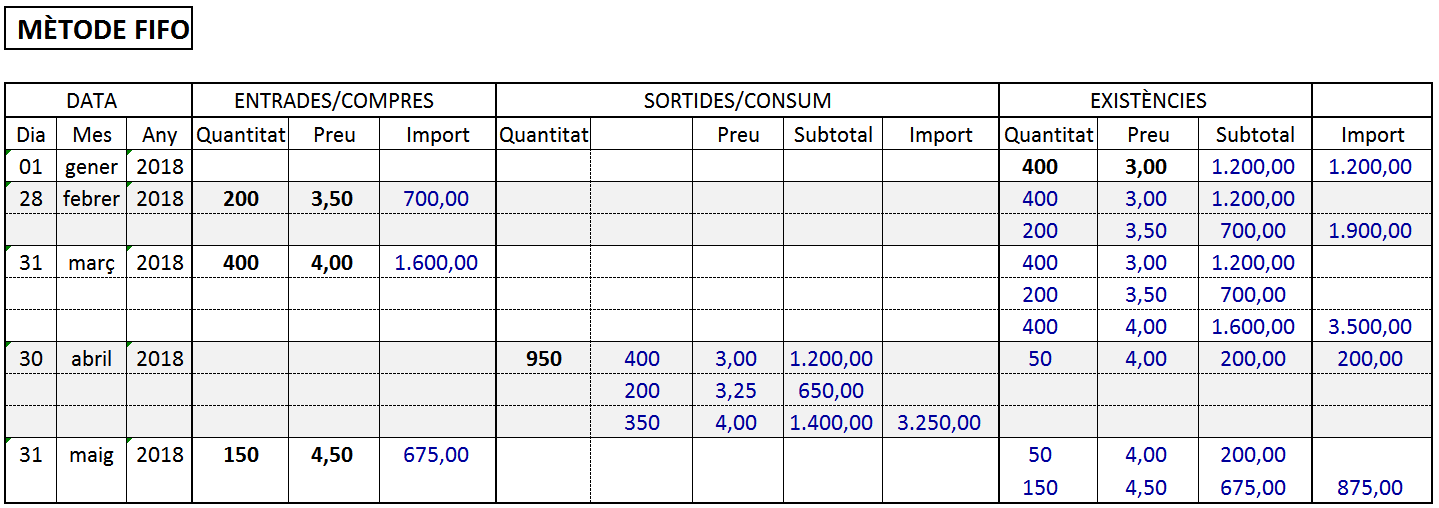This screenshot has height=508, width=1439.
Task: Select the abril month cell
Action: coord(91,358)
